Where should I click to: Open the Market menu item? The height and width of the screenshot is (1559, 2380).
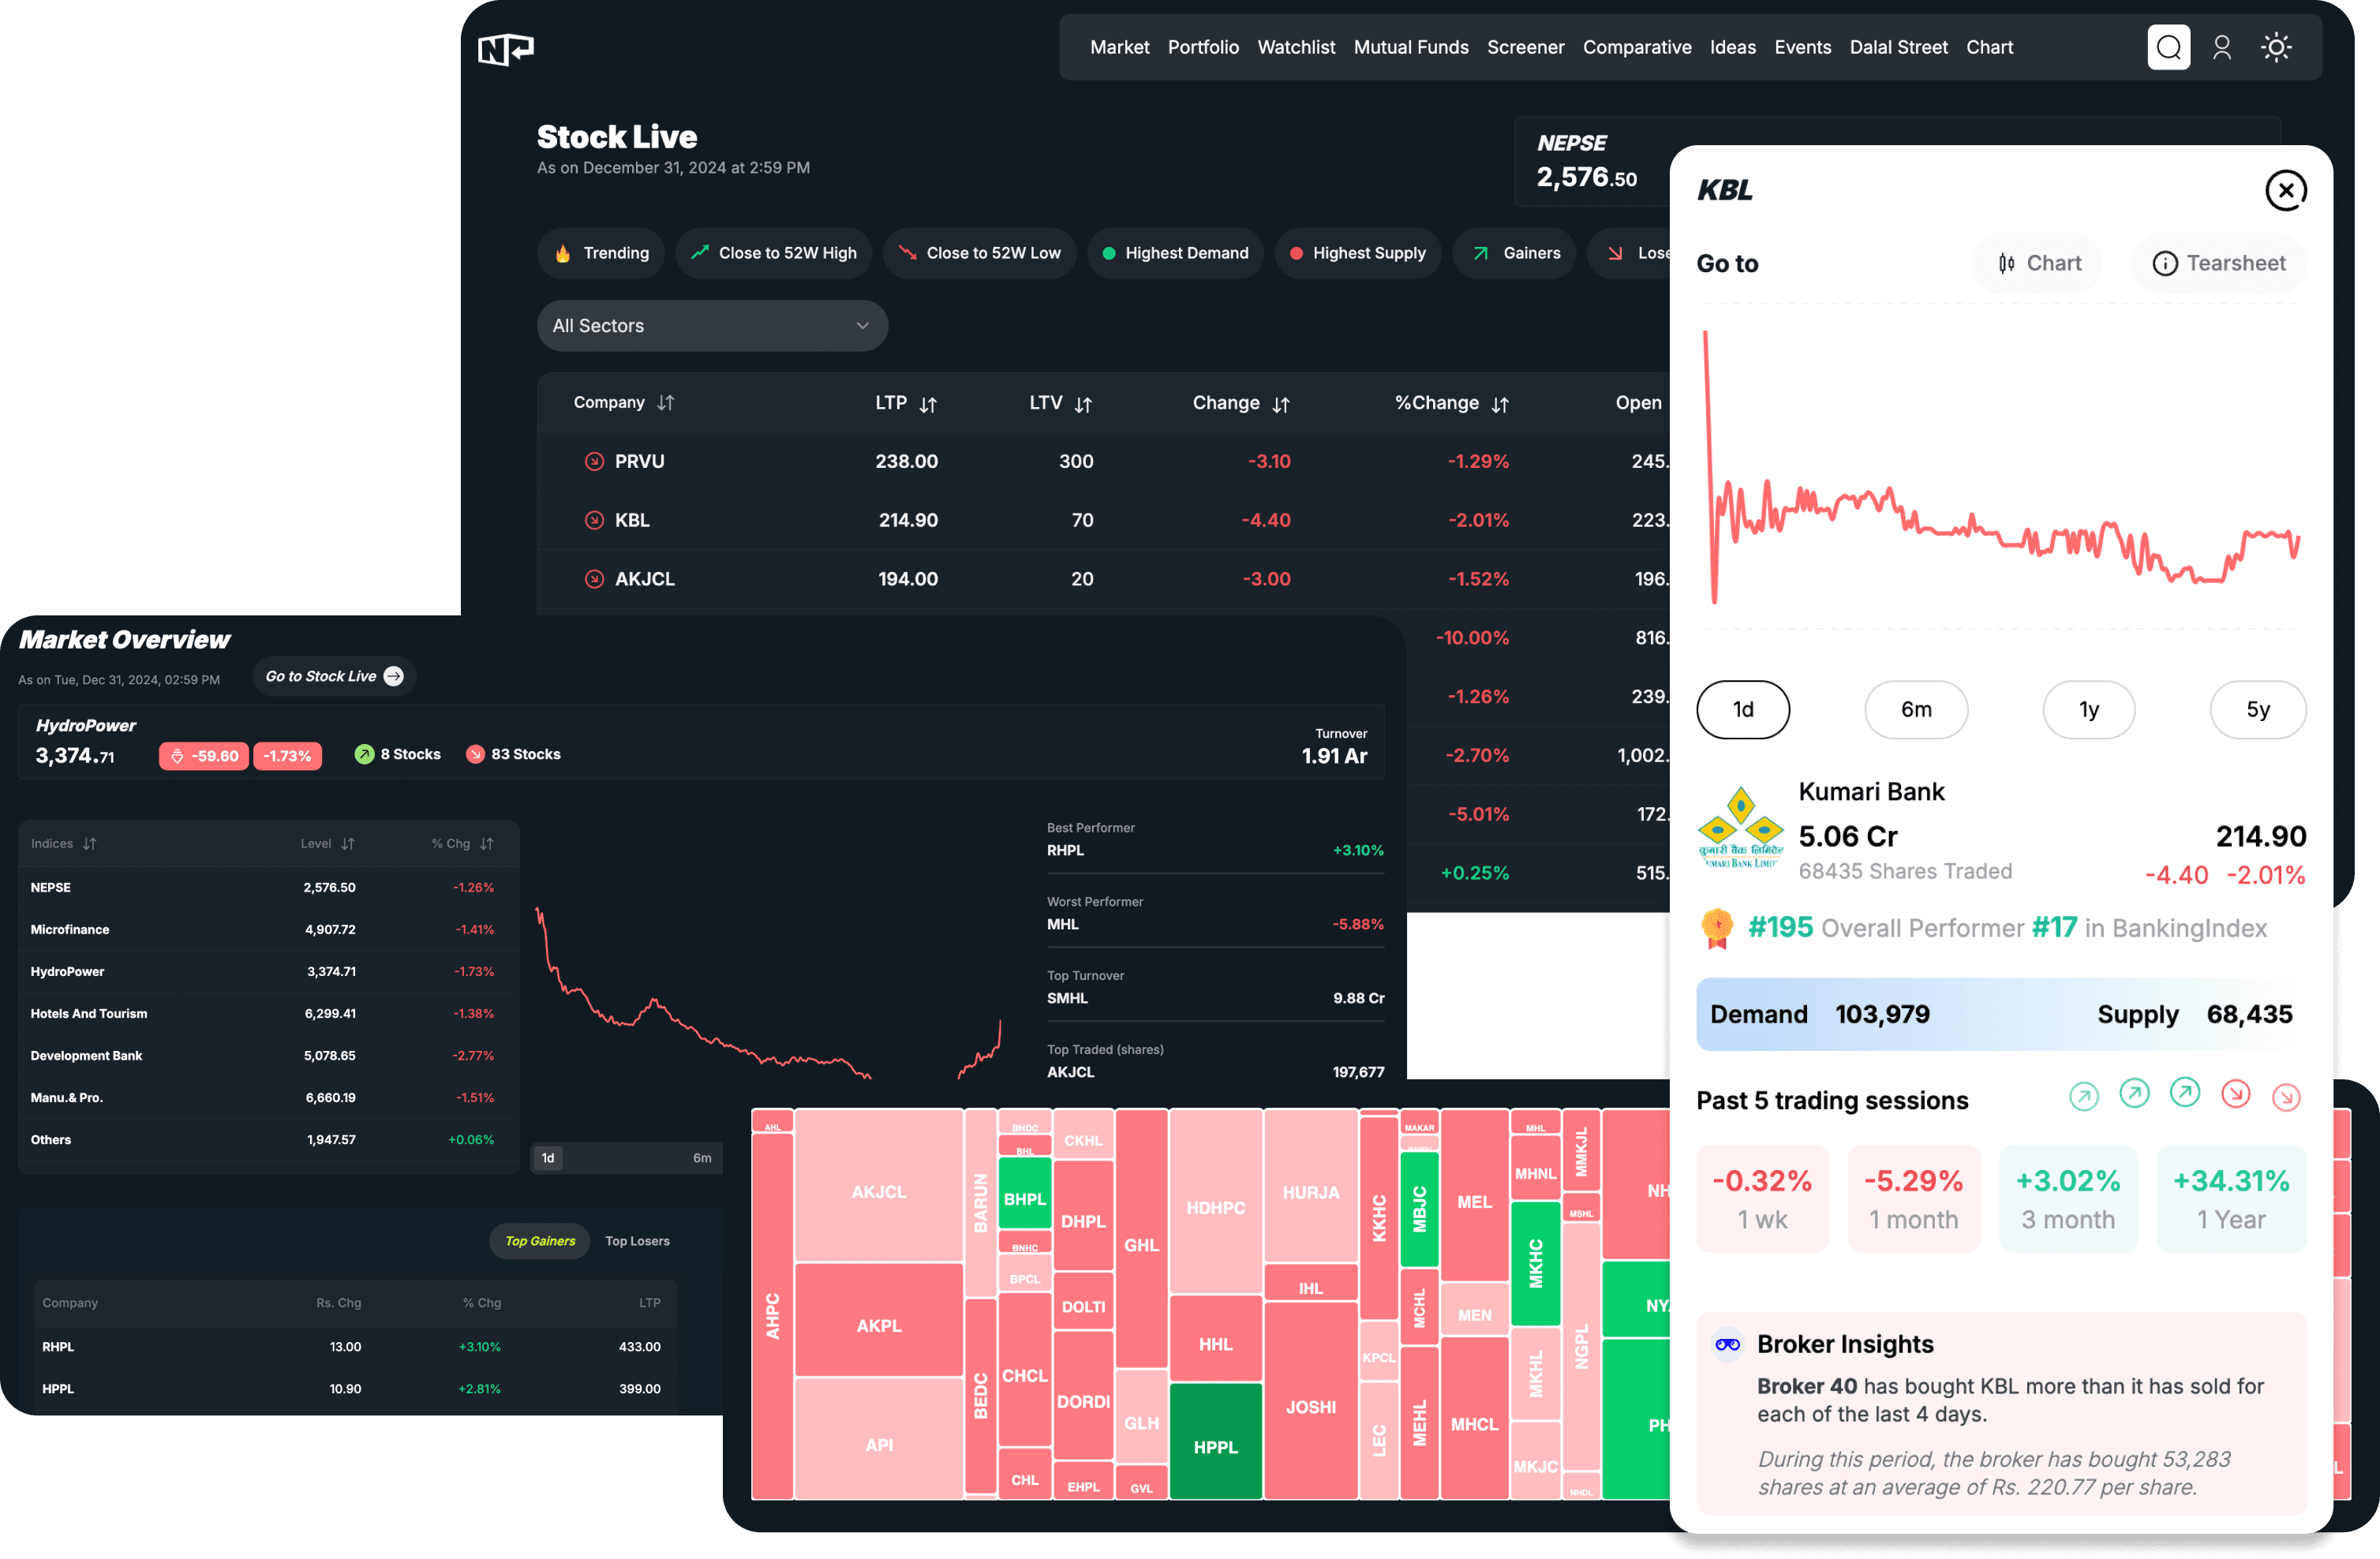click(x=1119, y=47)
